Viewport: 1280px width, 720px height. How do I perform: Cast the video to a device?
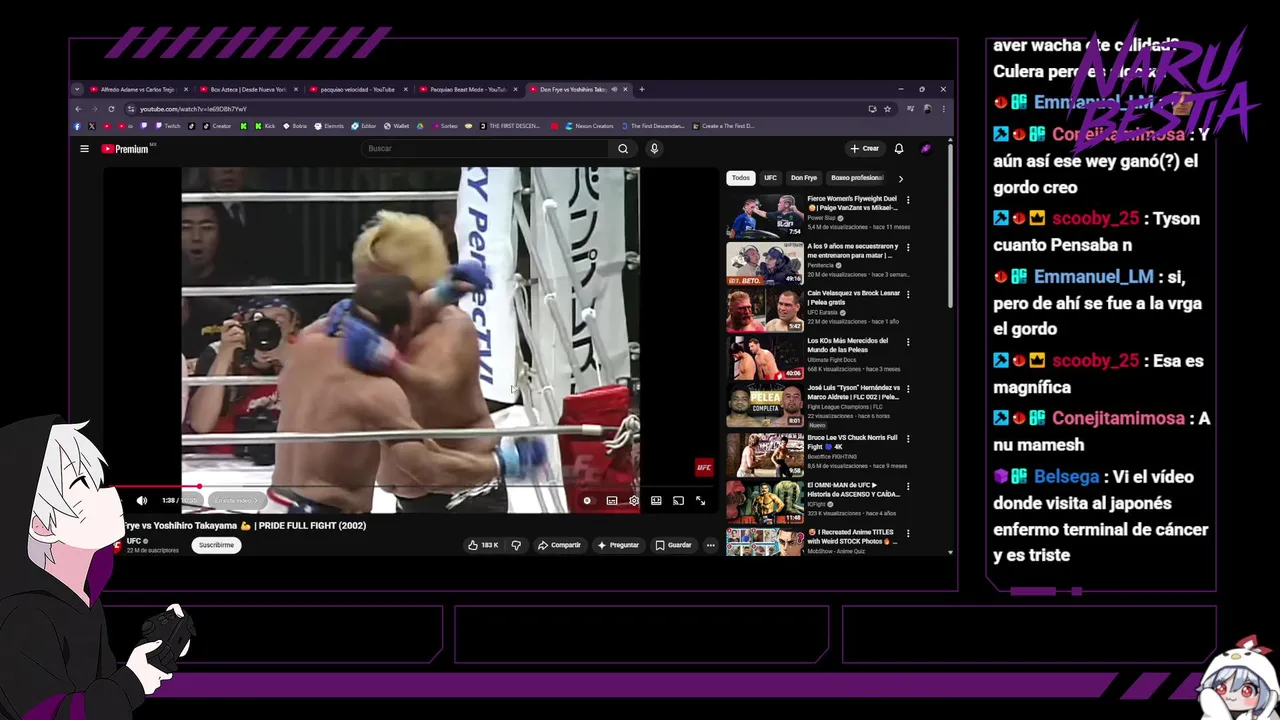678,501
